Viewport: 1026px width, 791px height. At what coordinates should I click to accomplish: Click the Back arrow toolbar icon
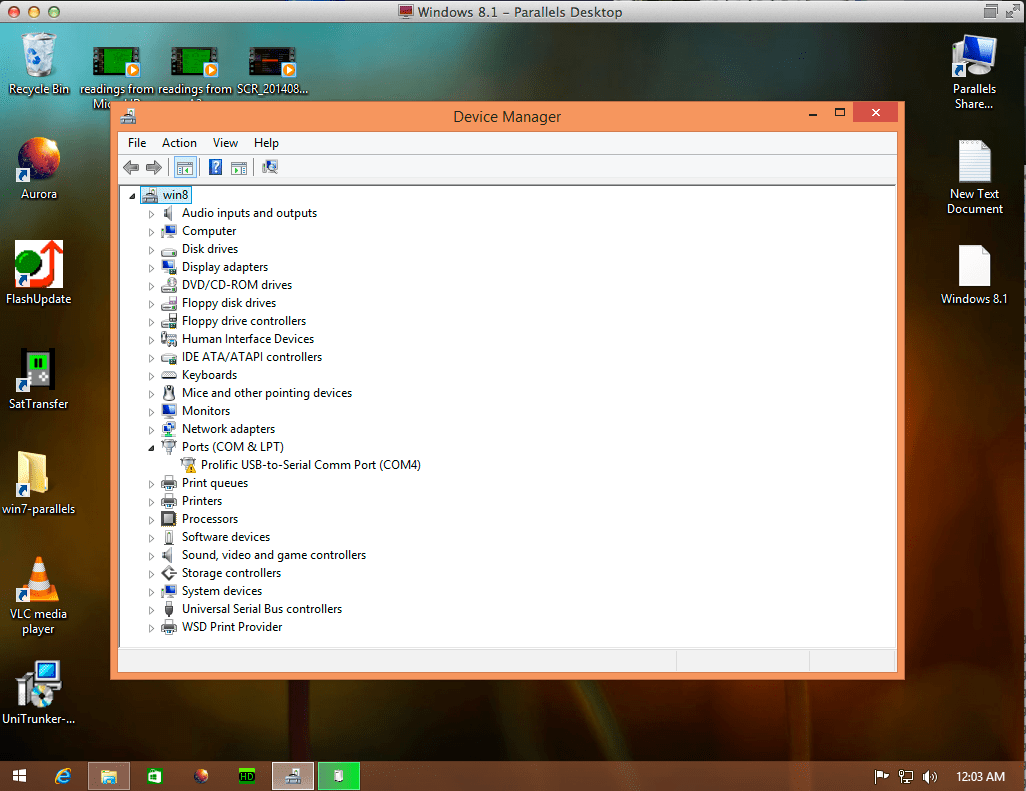tap(131, 167)
